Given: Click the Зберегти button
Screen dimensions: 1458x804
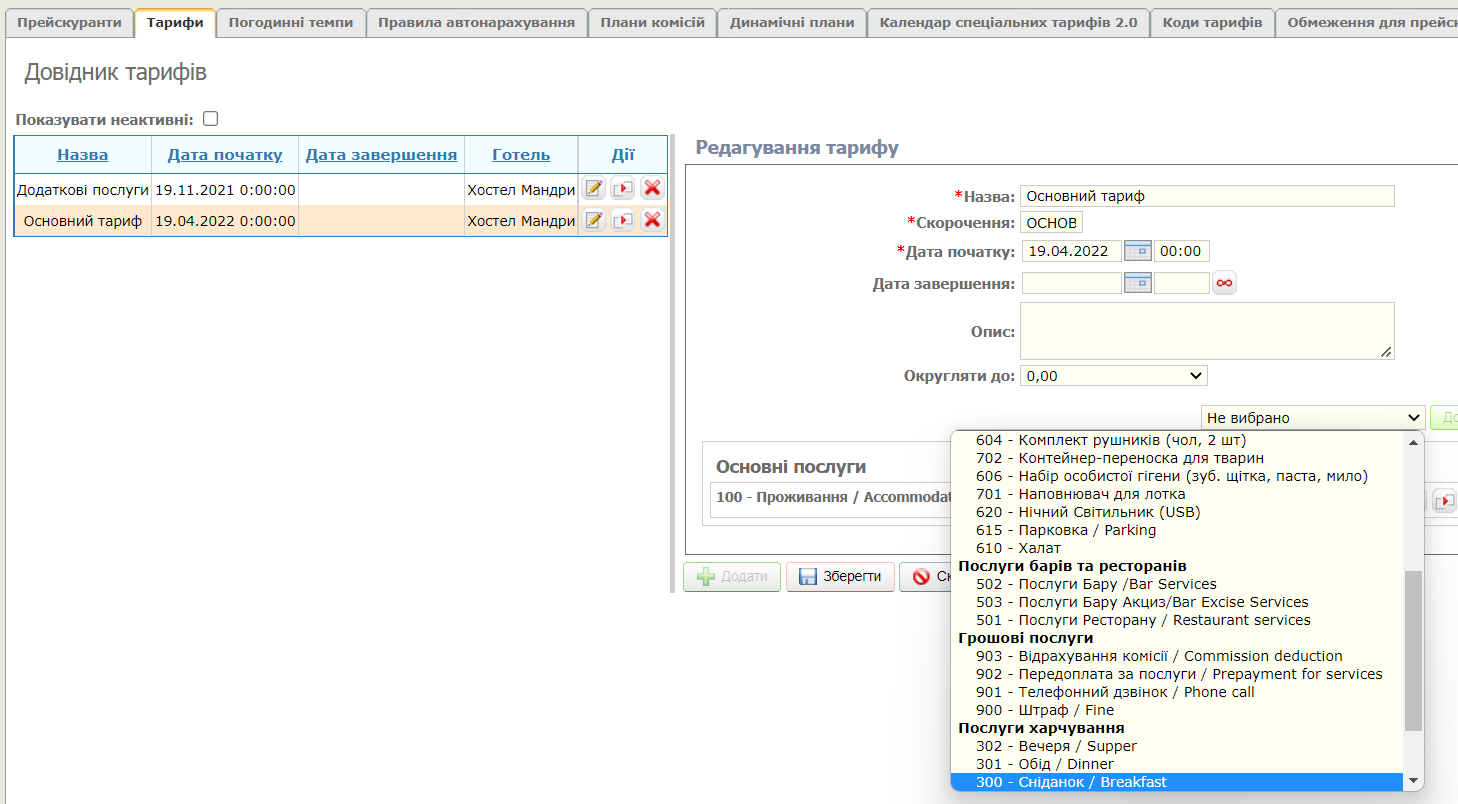Looking at the screenshot, I should click(x=840, y=577).
